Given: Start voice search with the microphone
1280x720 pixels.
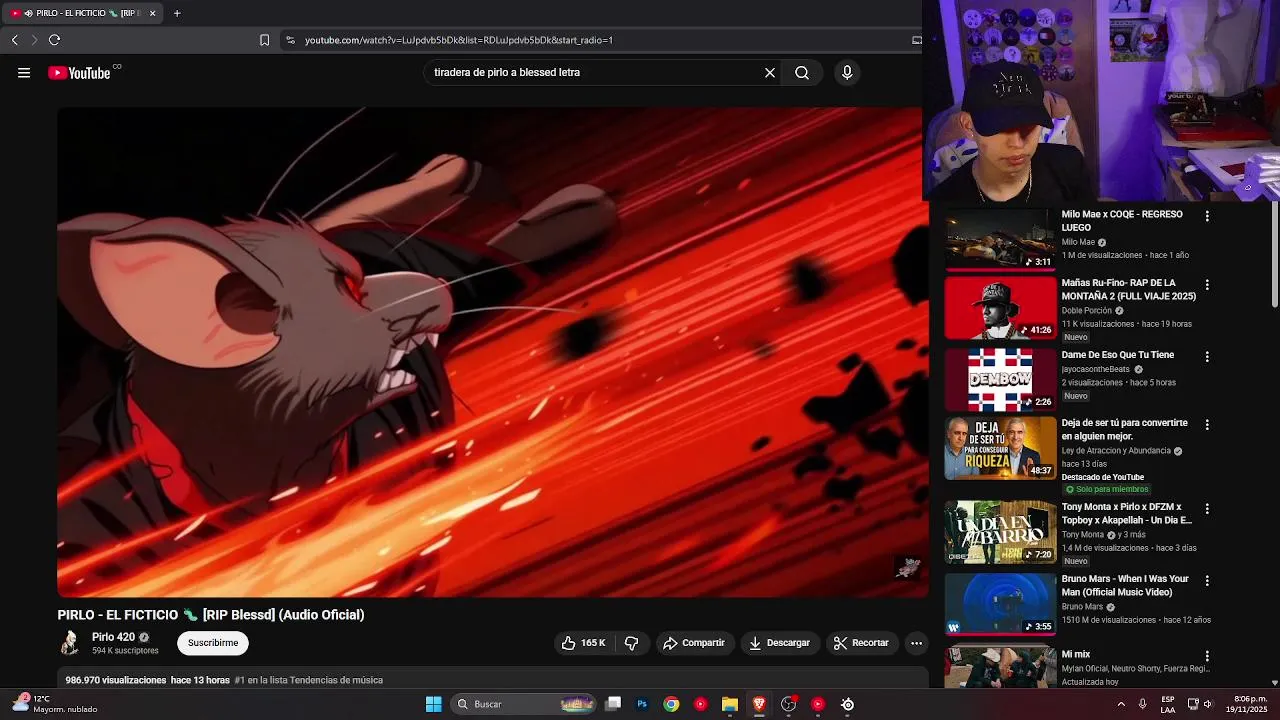Looking at the screenshot, I should (847, 72).
